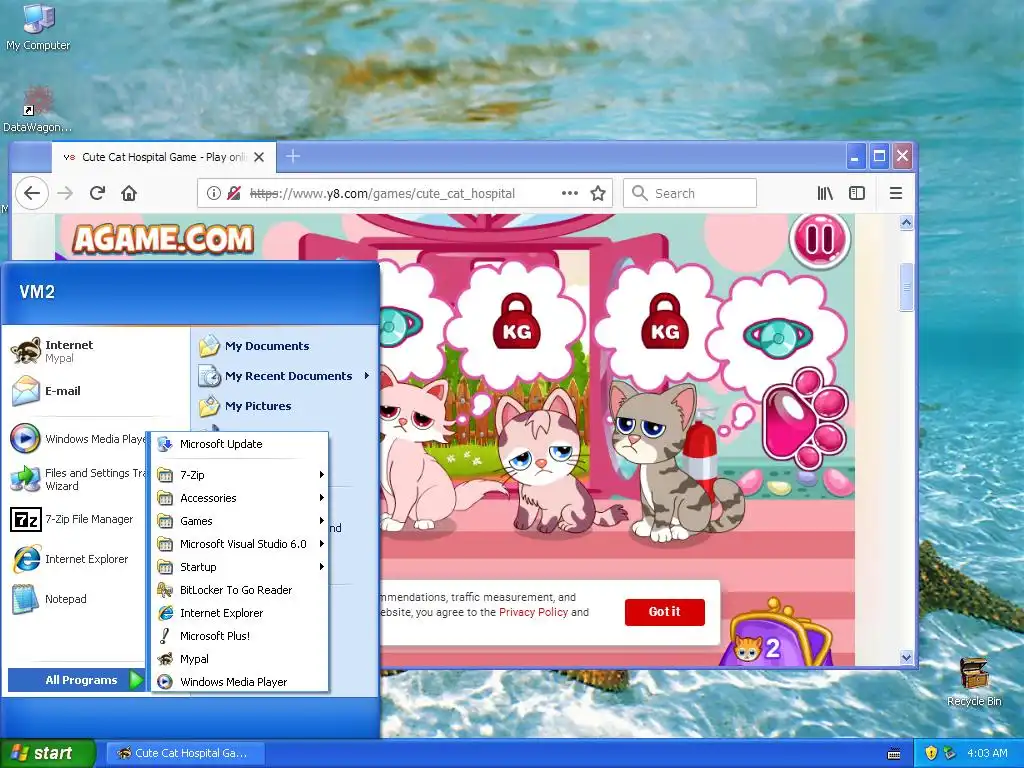Image resolution: width=1024 pixels, height=768 pixels.
Task: Open page actions three-dot menu
Action: [569, 193]
